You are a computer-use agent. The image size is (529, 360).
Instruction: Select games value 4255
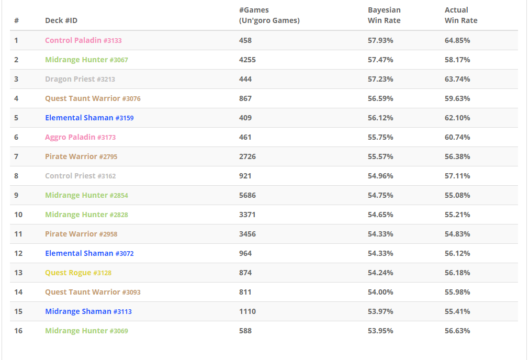pos(247,60)
